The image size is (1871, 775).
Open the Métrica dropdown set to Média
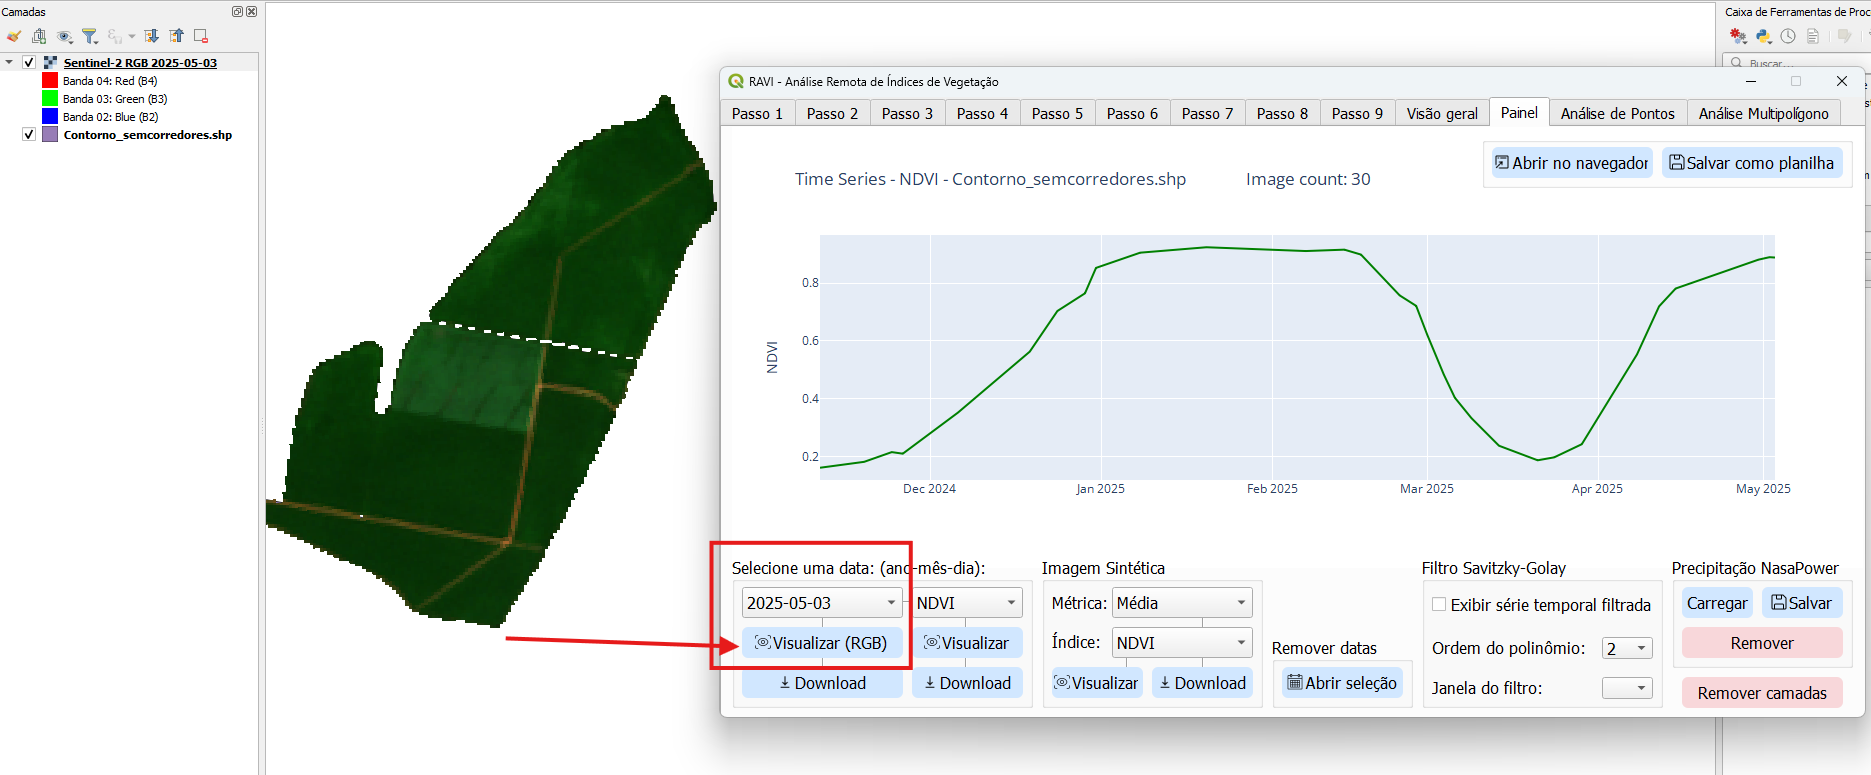[x=1240, y=603]
